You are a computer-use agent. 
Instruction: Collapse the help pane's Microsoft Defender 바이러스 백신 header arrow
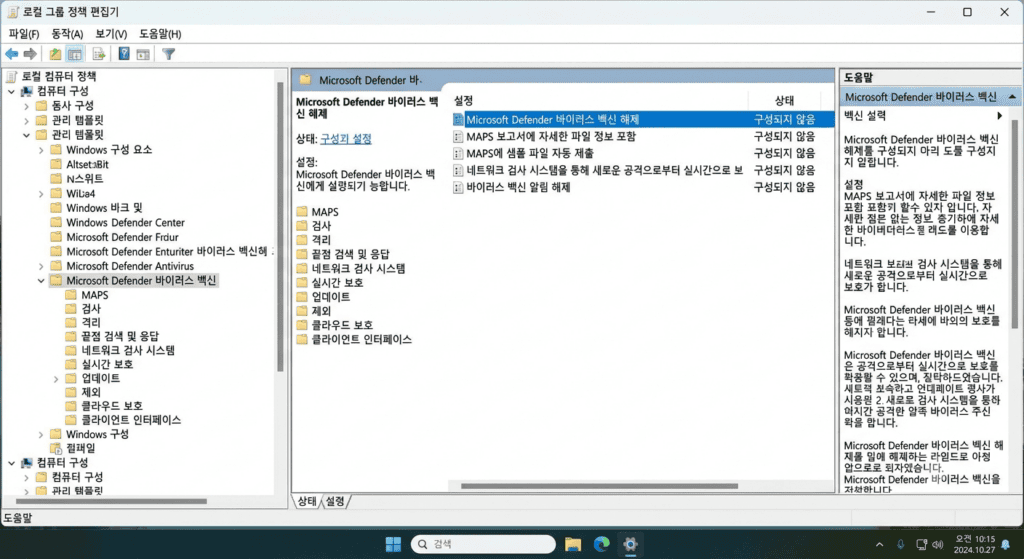click(x=1012, y=97)
